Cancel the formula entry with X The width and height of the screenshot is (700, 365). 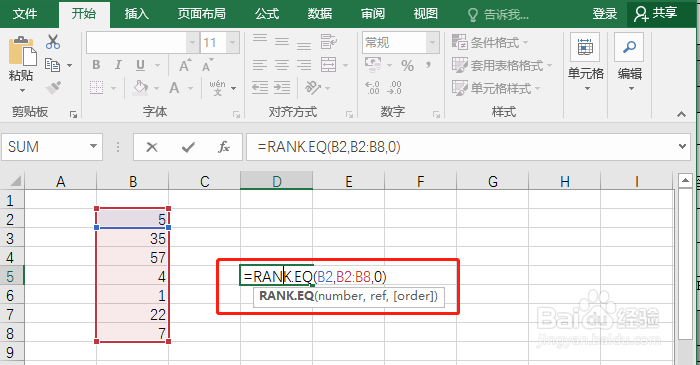pyautogui.click(x=152, y=147)
